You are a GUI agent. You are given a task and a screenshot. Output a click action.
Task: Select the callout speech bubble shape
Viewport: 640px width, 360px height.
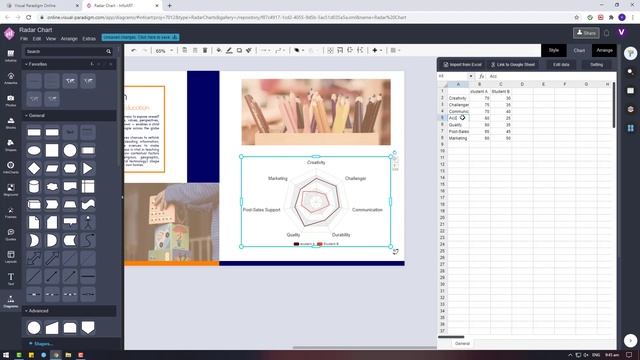(x=70, y=222)
